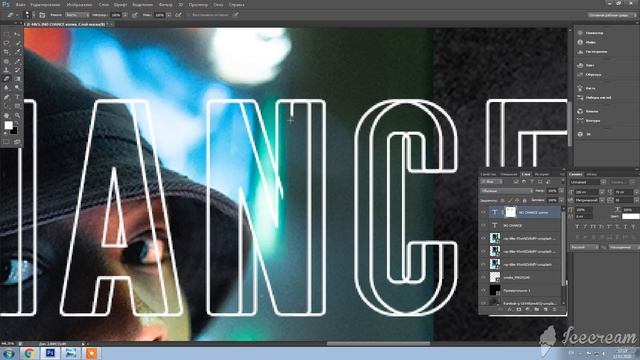Screen dimensions: 640x360
Task: Select the Horizontal Type tool
Action: tap(17, 97)
